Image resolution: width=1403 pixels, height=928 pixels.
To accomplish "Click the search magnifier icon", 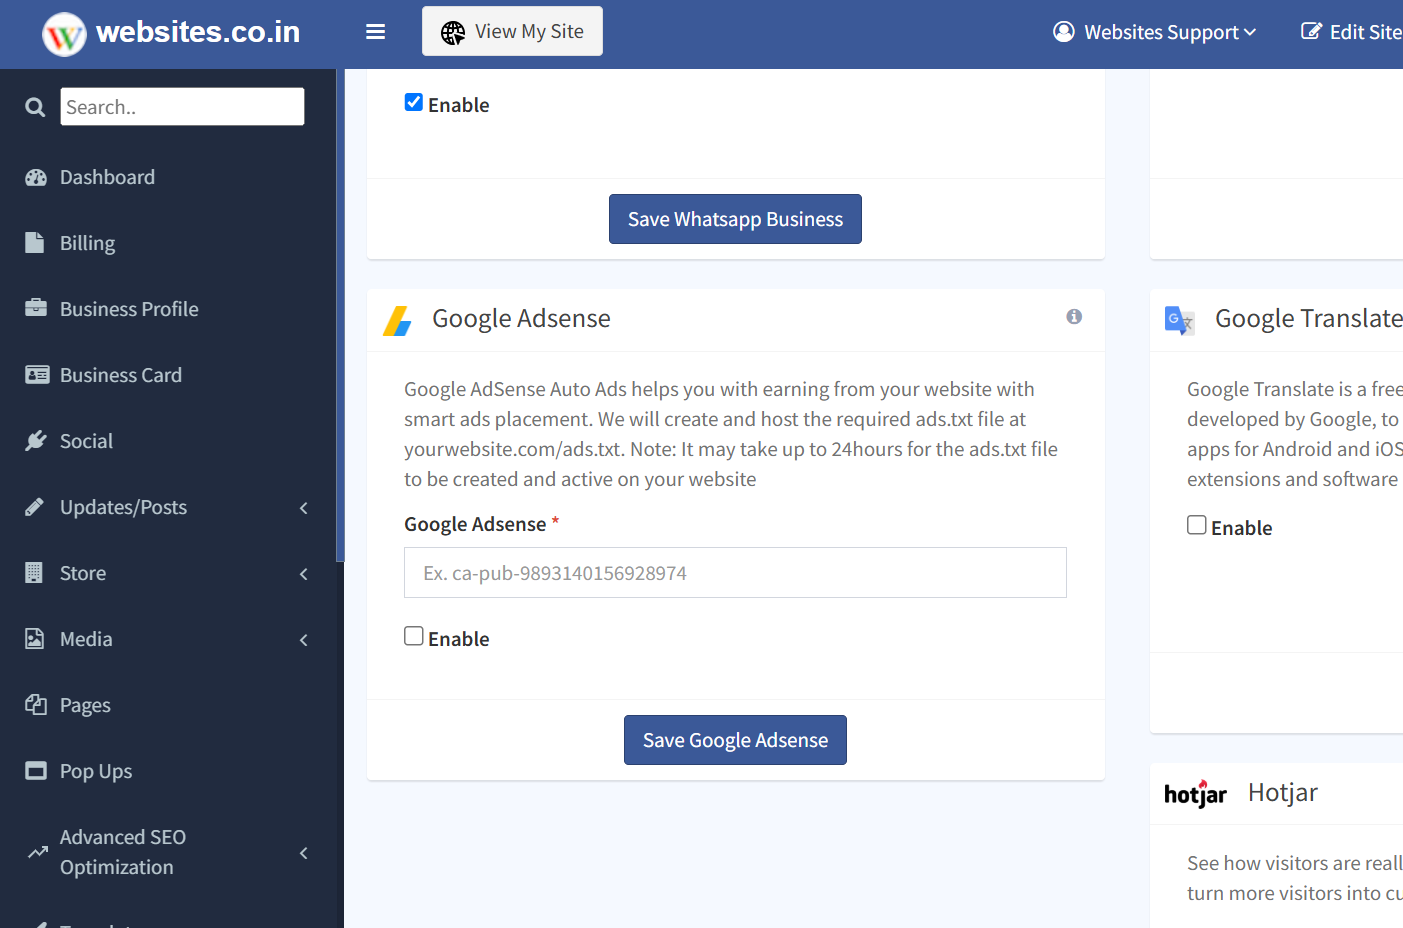I will (35, 107).
